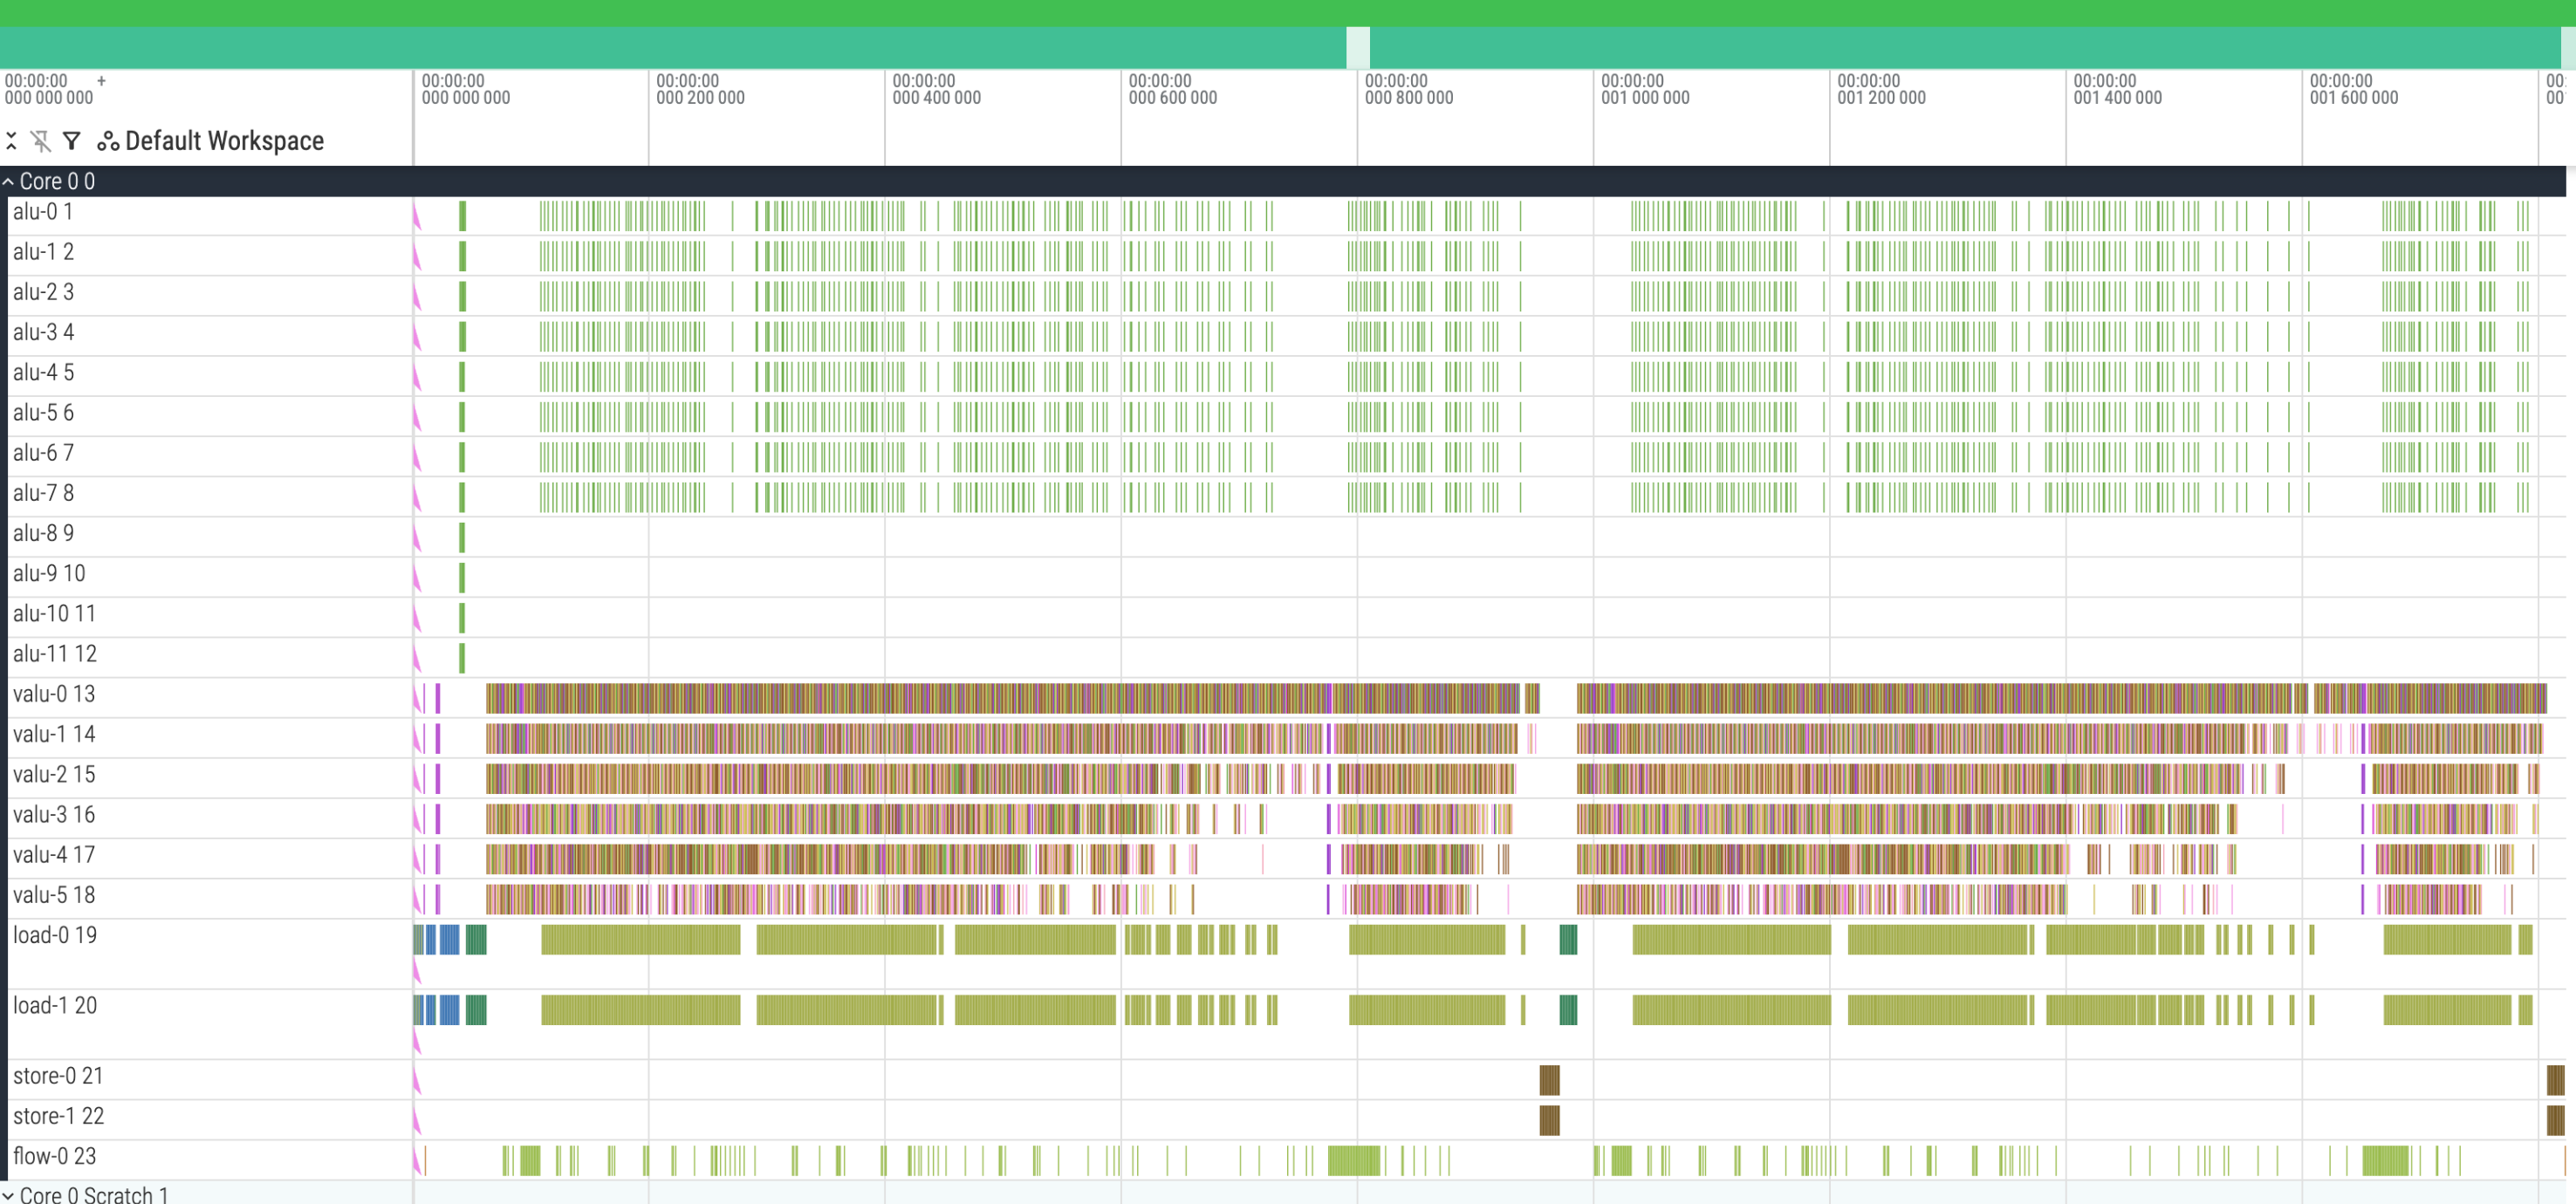The height and width of the screenshot is (1204, 2576).
Task: Expand the Core 0 Scratch 1 group
Action: click(9, 1194)
